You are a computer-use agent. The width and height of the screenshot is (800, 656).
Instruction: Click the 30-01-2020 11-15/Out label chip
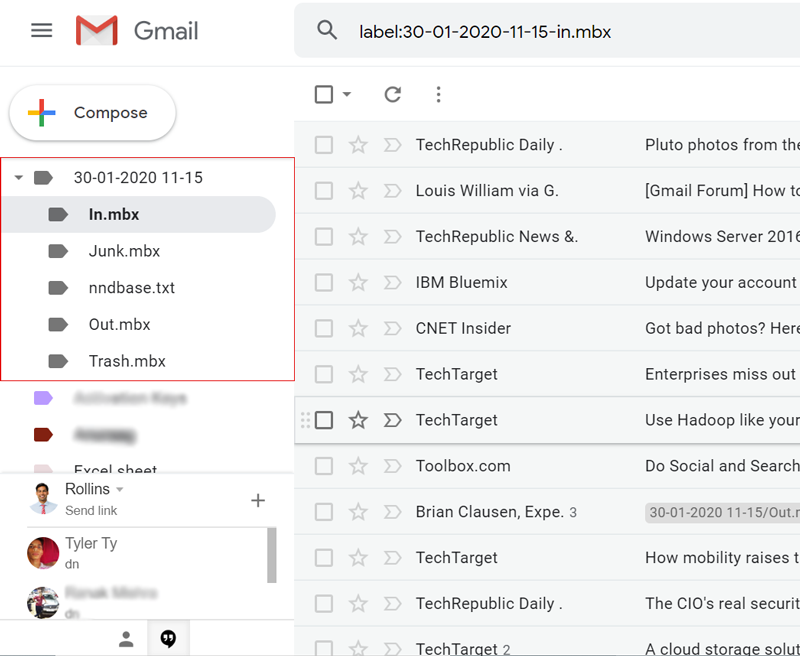coord(722,512)
